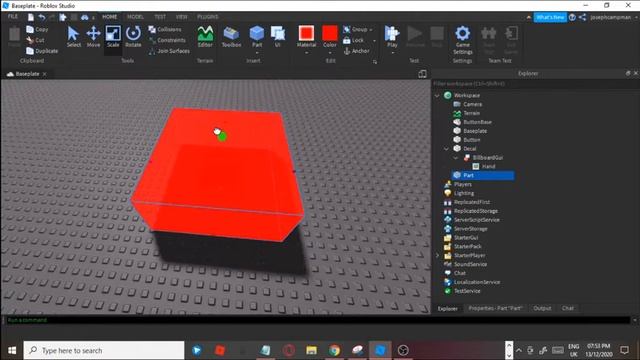Image resolution: width=640 pixels, height=360 pixels.
Task: Activate the Select tool
Action: click(73, 37)
